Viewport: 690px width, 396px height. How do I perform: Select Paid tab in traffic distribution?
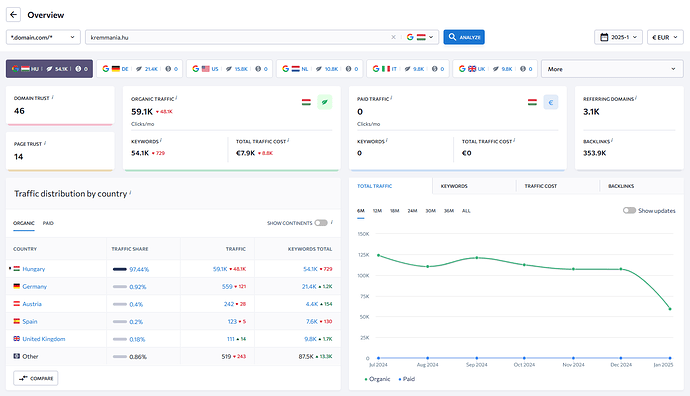(x=48, y=223)
